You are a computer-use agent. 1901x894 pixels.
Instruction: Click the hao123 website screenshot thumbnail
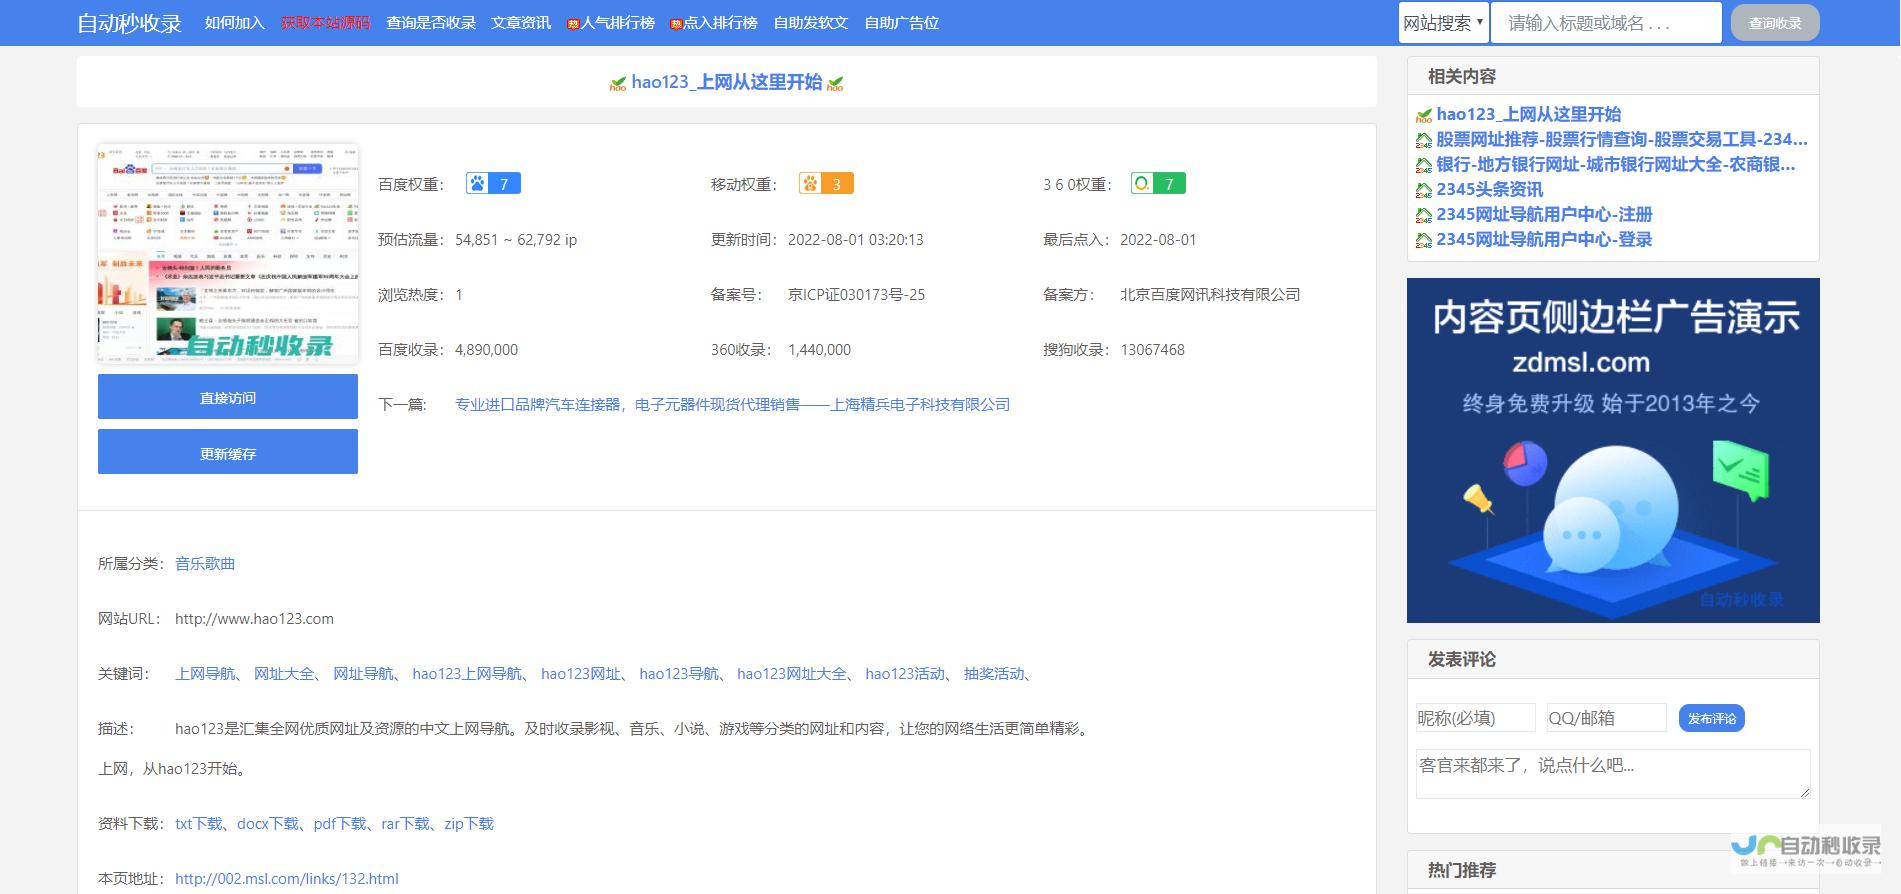pyautogui.click(x=228, y=254)
